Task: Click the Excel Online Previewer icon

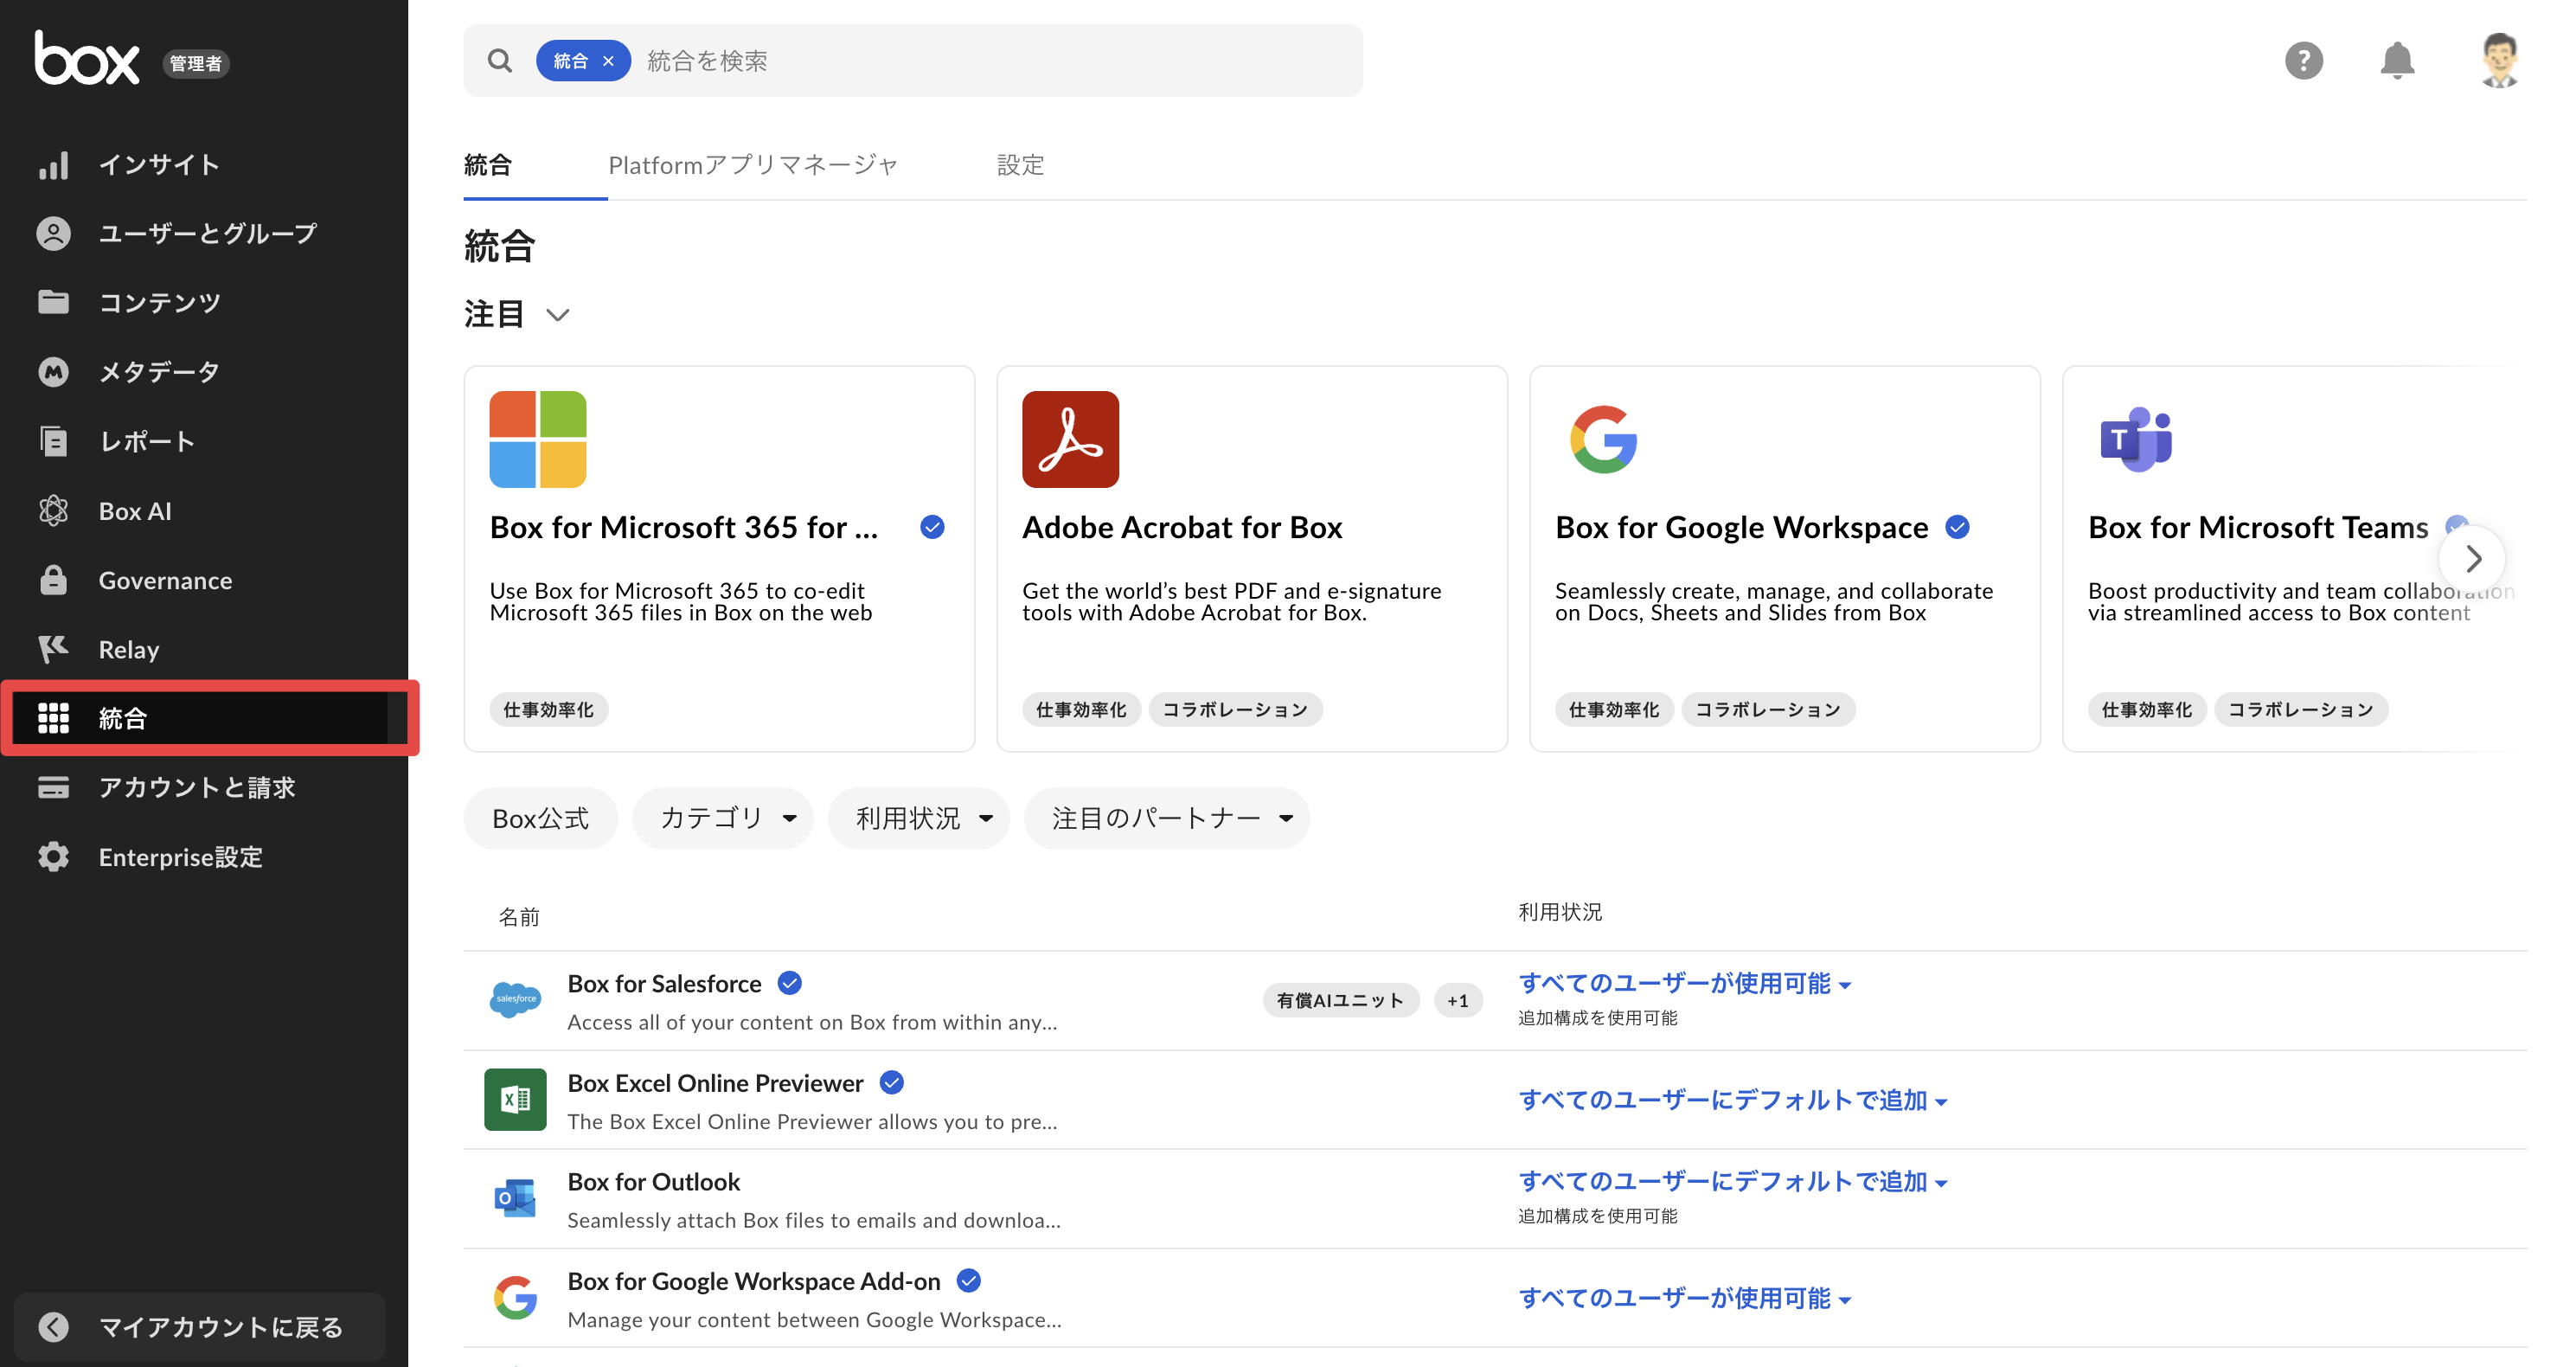Action: click(515, 1099)
